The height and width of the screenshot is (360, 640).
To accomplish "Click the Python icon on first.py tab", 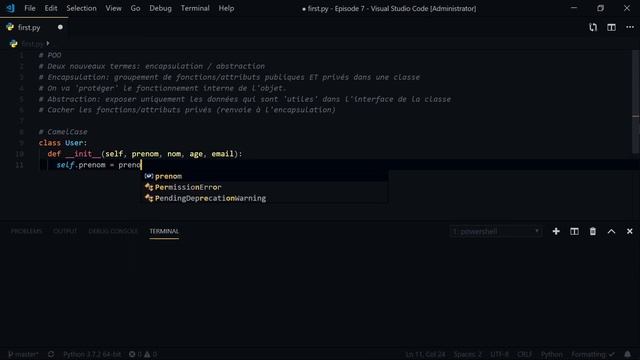I will (x=10, y=27).
